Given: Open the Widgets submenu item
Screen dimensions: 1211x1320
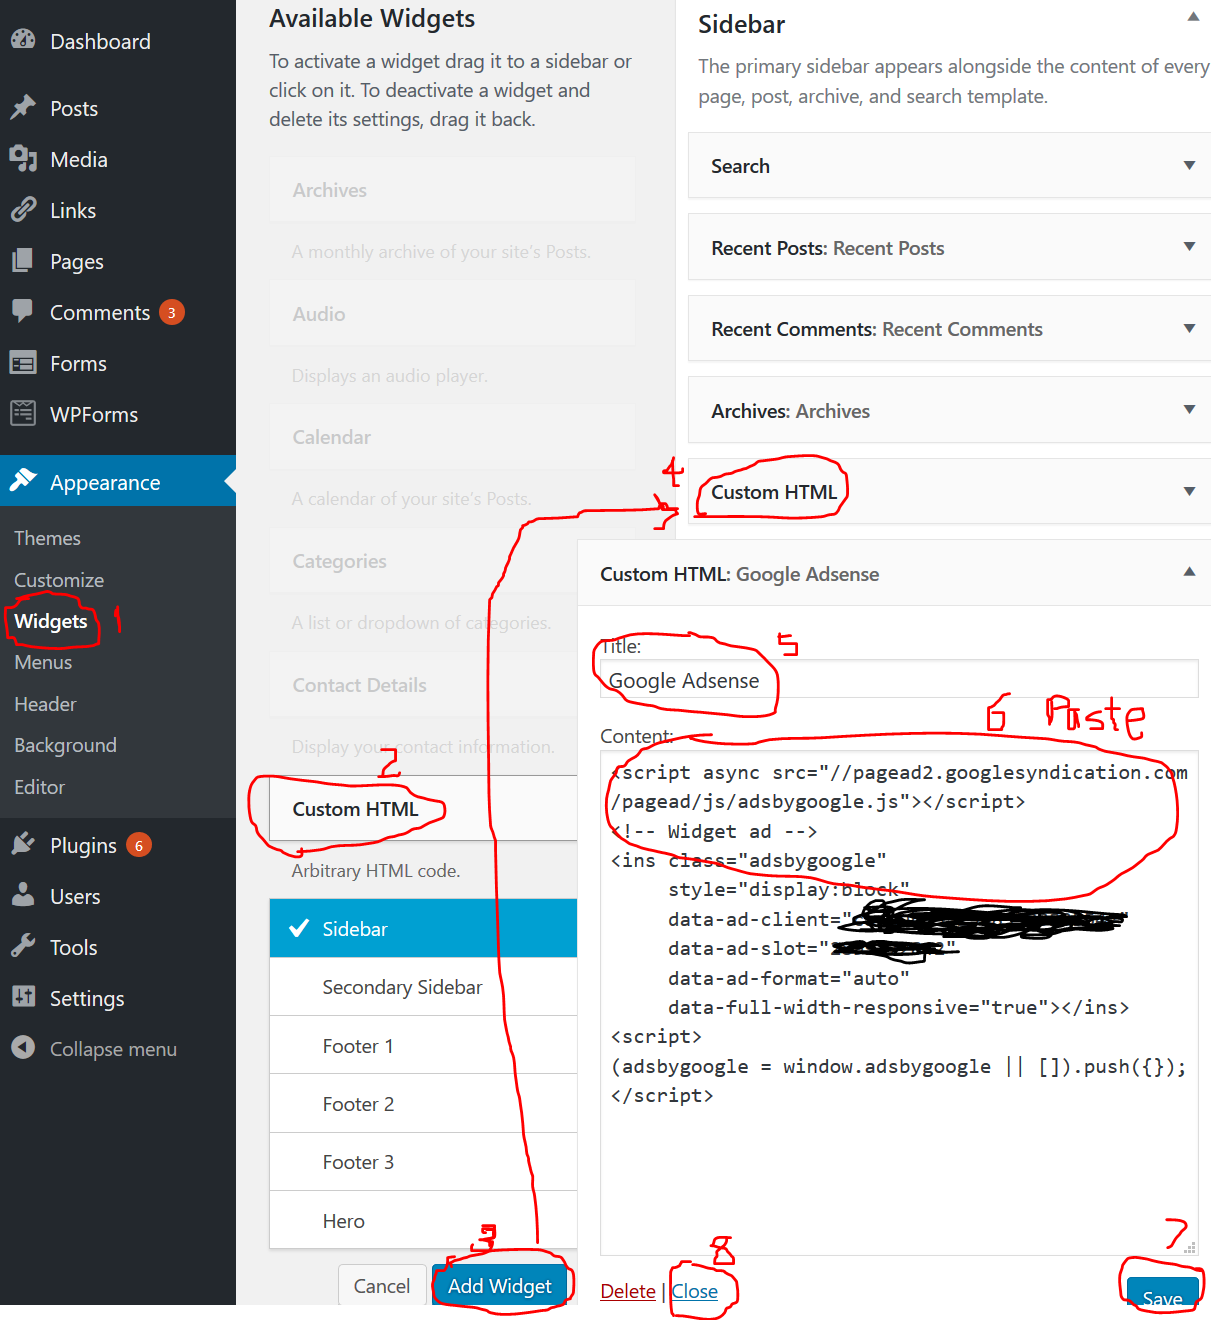Looking at the screenshot, I should pos(51,621).
